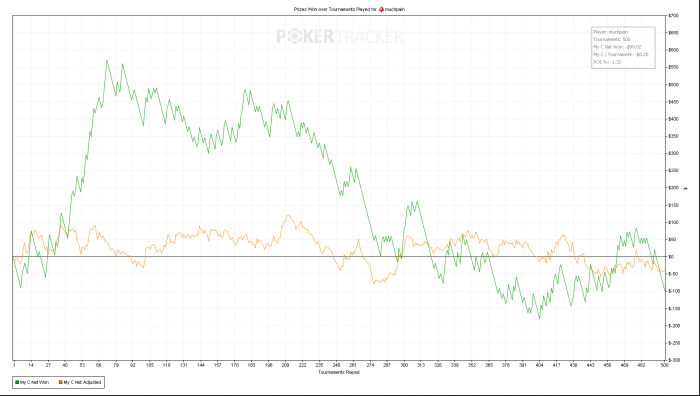Click the '$0' y-axis label

(x=671, y=257)
